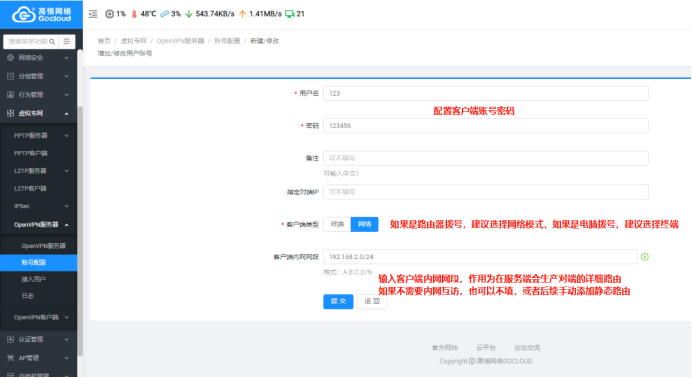The image size is (692, 378).
Task: Click the 客户端内网网段 field 192.168.2.0/24
Action: (480, 257)
